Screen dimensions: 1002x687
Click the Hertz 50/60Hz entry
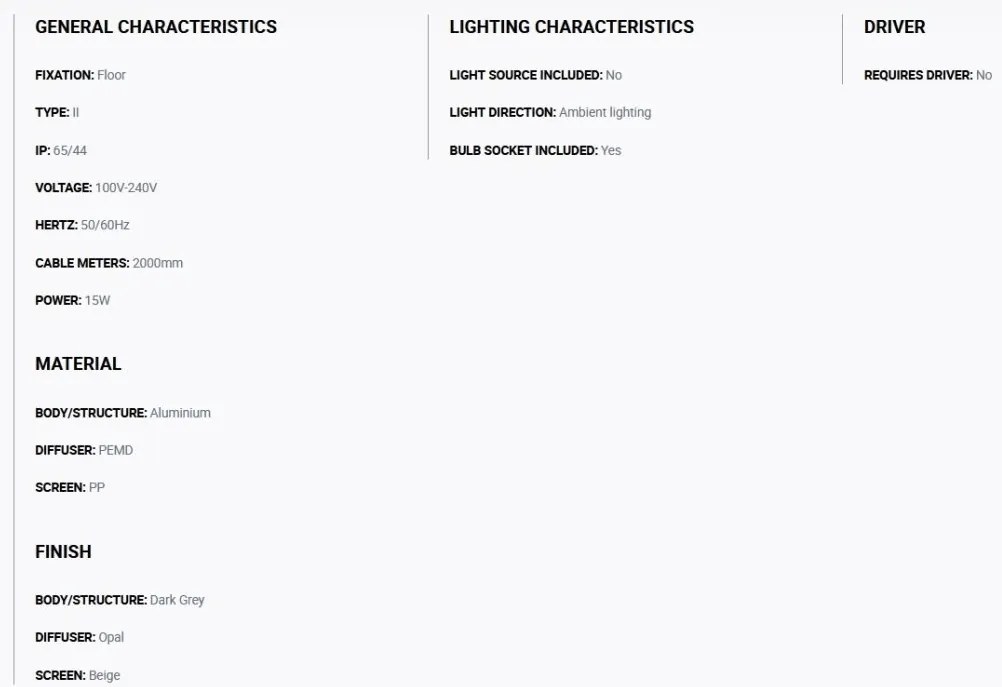(82, 225)
